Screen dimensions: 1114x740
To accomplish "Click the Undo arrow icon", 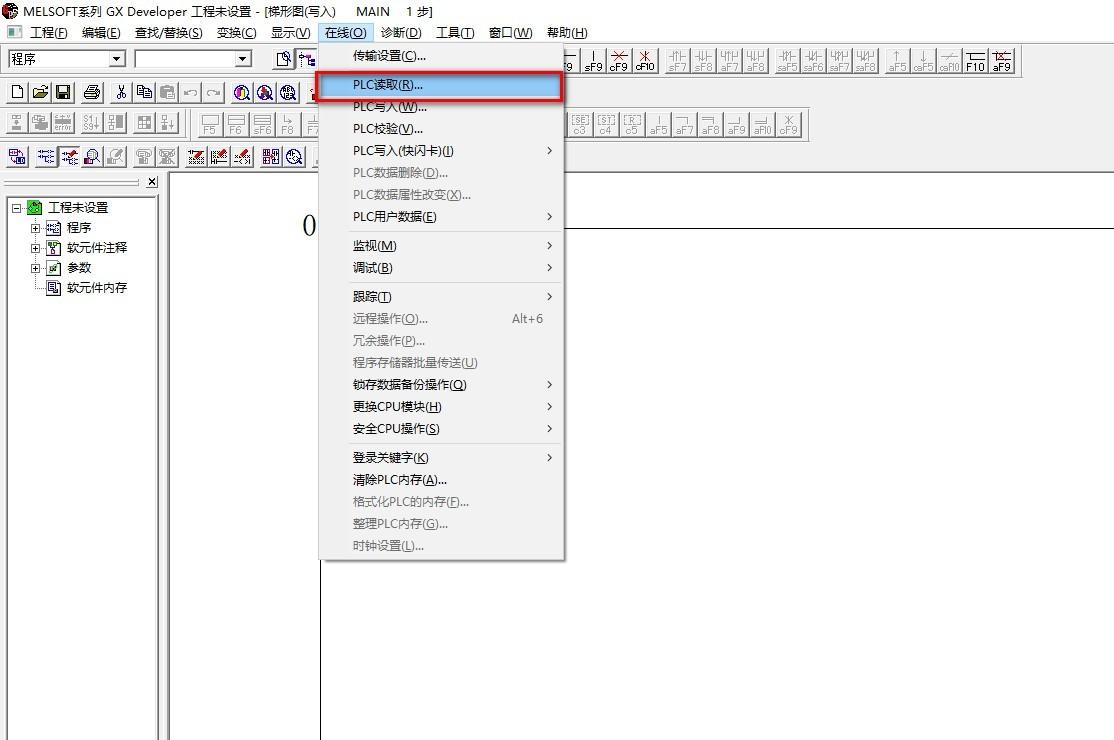I will [190, 92].
